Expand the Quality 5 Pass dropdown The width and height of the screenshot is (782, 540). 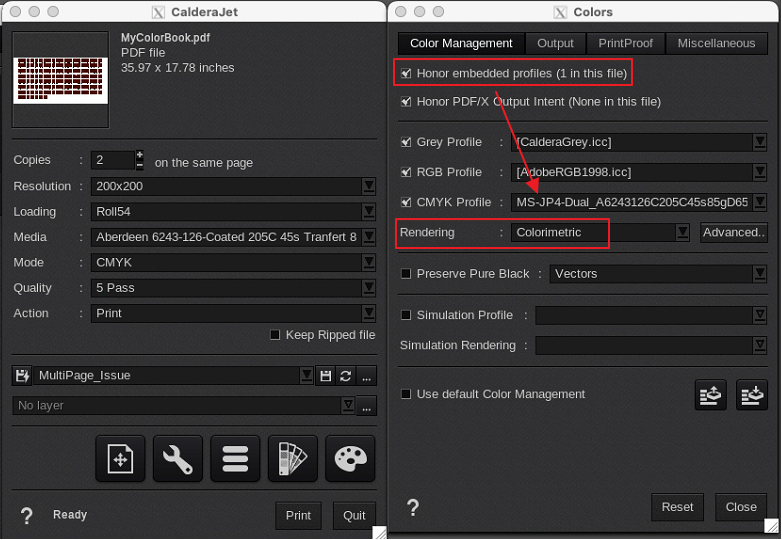pyautogui.click(x=368, y=288)
